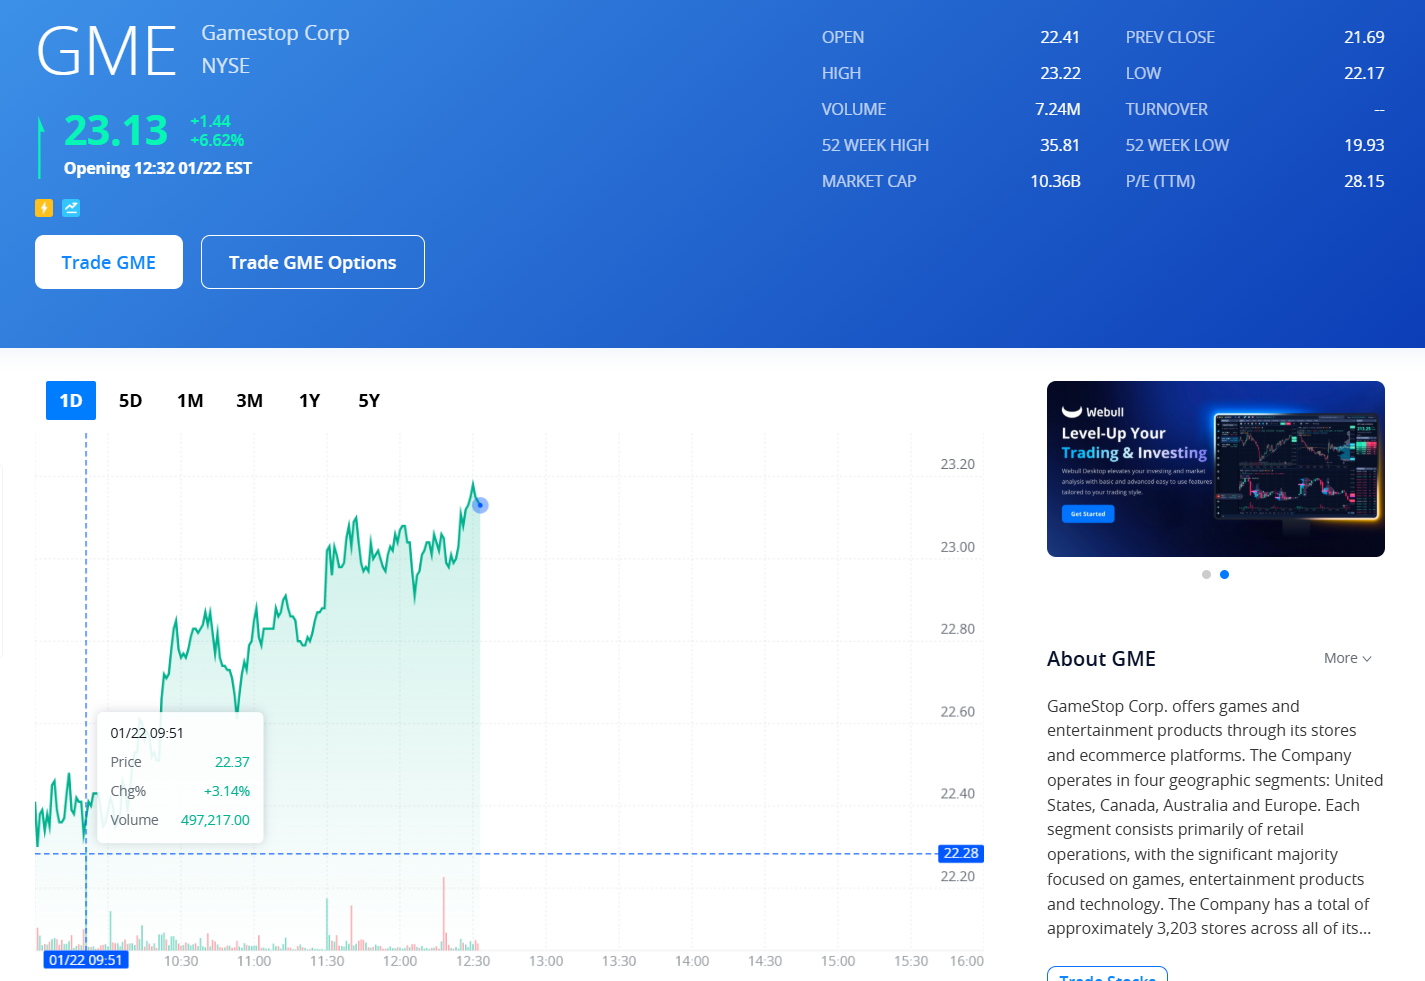Select the 3M chart range tab

click(250, 401)
